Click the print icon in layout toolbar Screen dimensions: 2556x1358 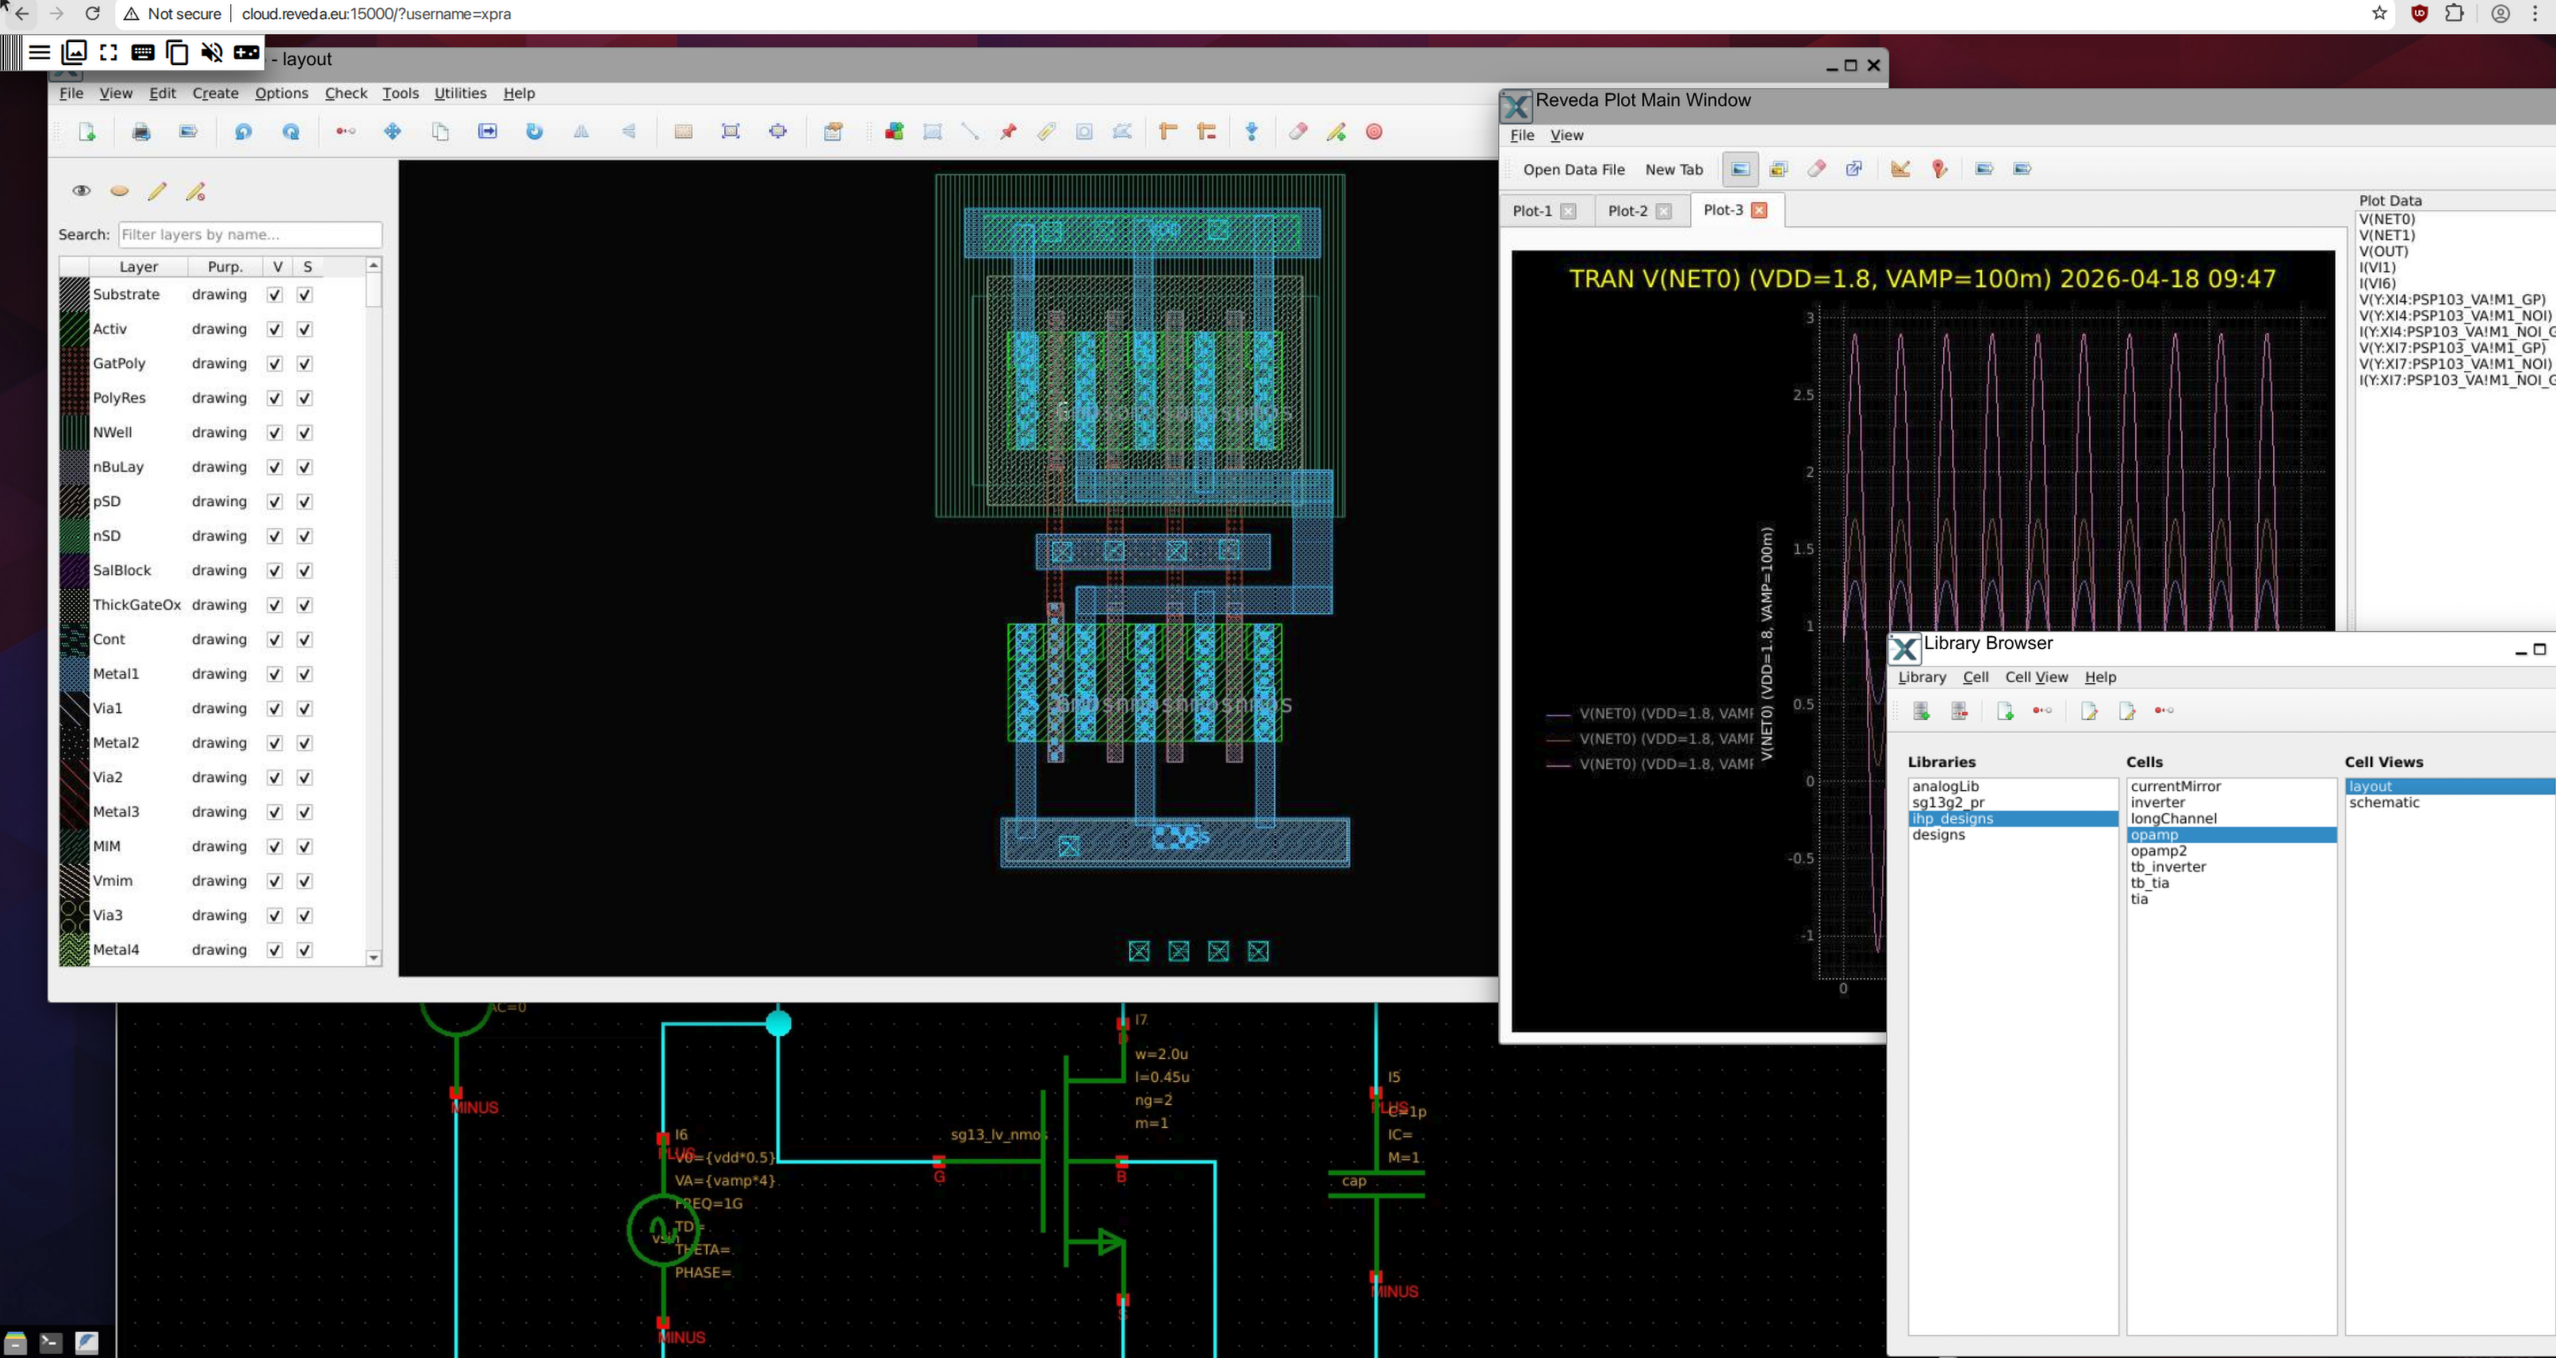[x=141, y=132]
